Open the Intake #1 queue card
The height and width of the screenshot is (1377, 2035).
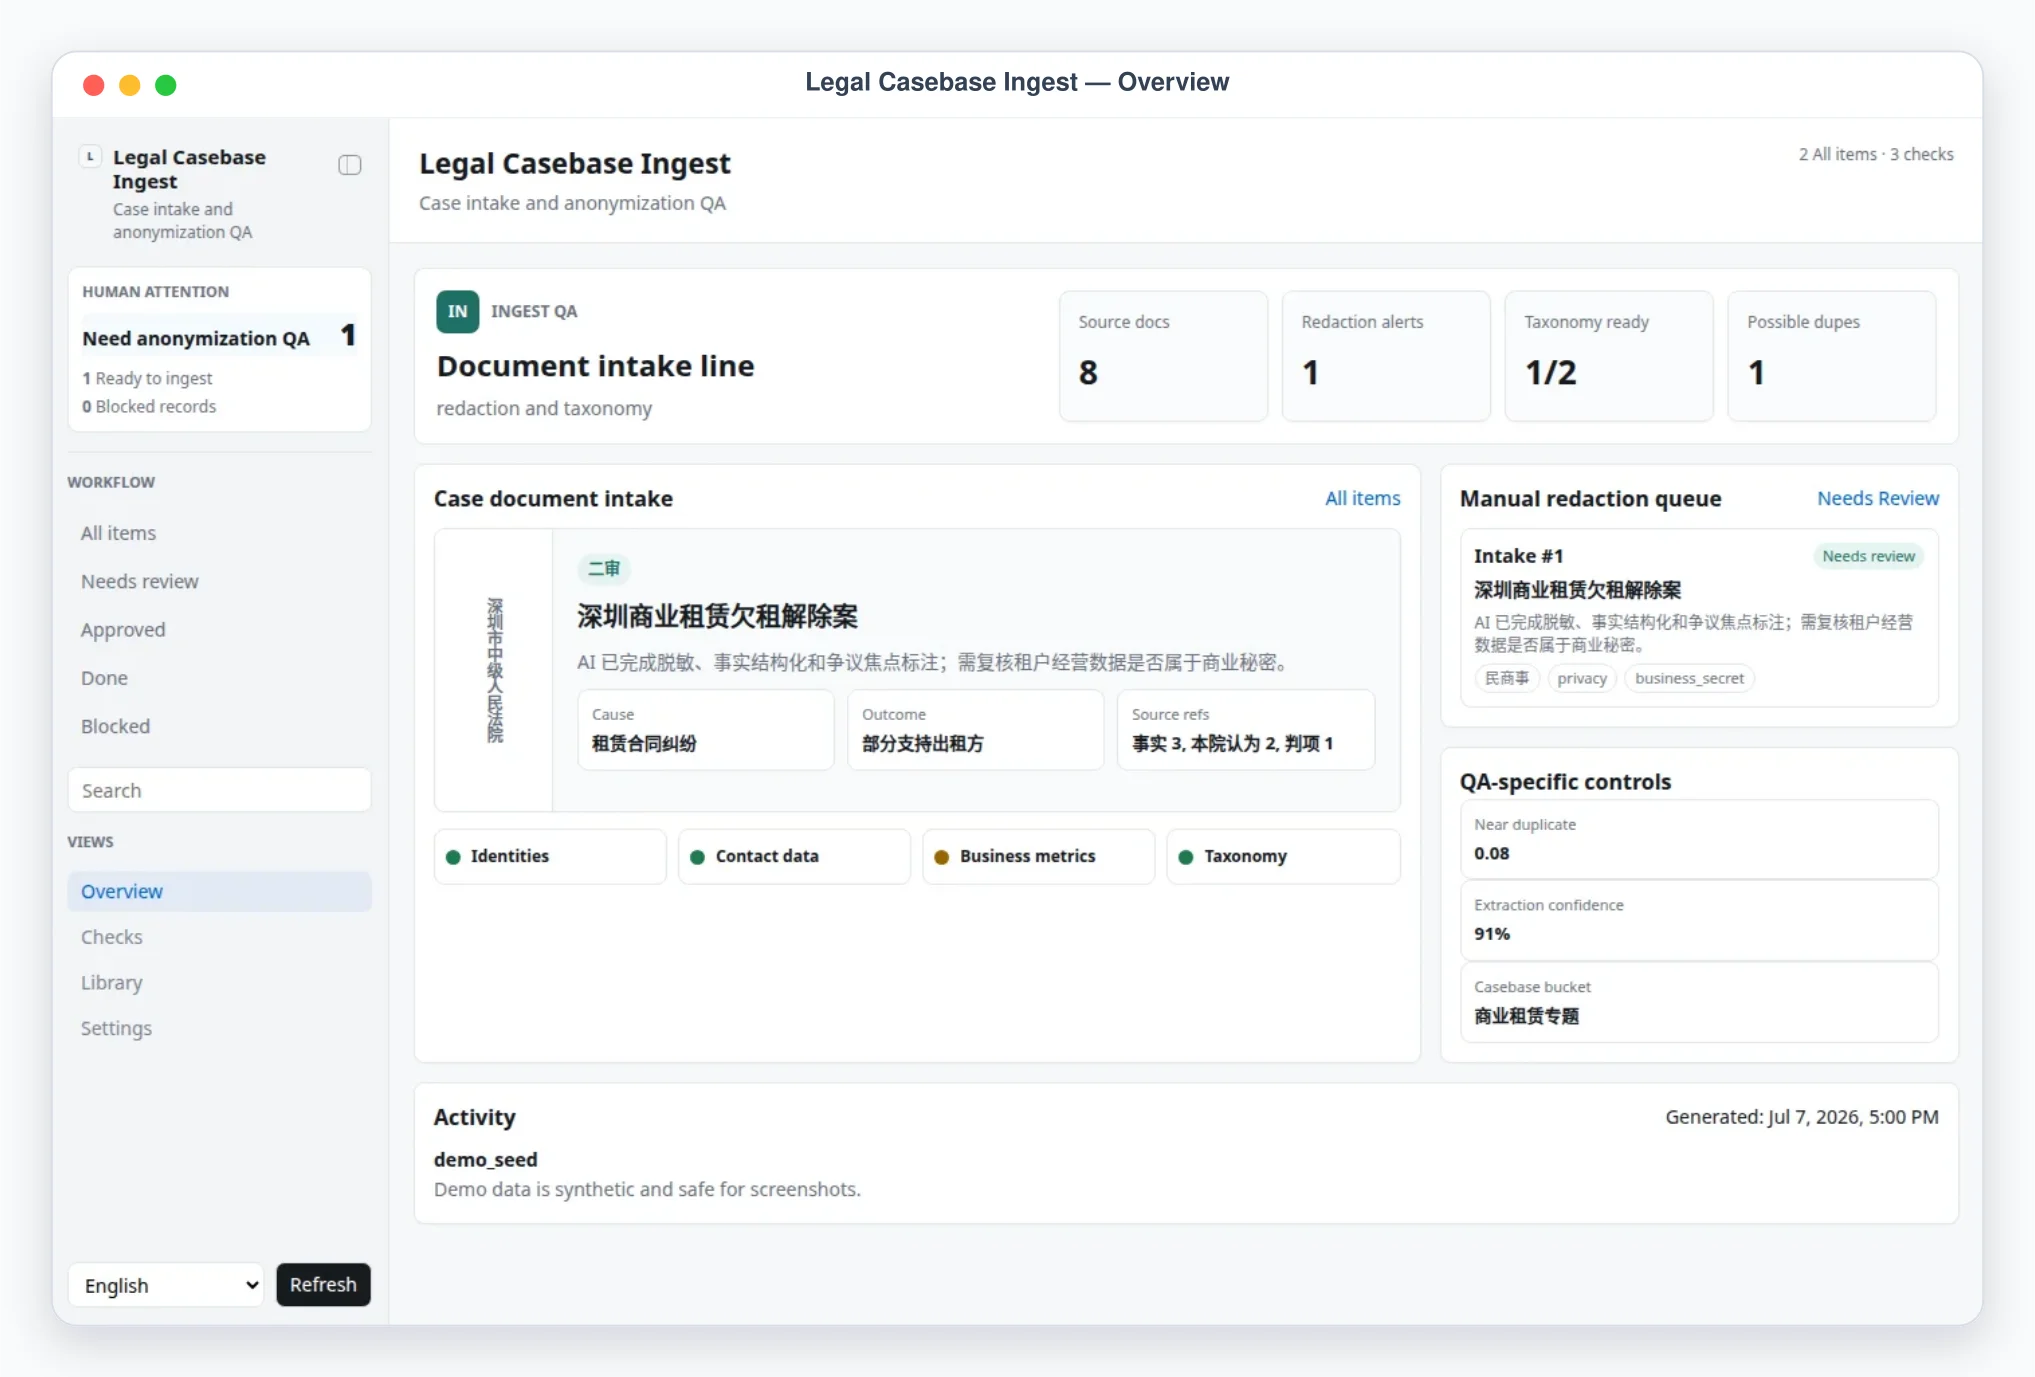pyautogui.click(x=1699, y=618)
